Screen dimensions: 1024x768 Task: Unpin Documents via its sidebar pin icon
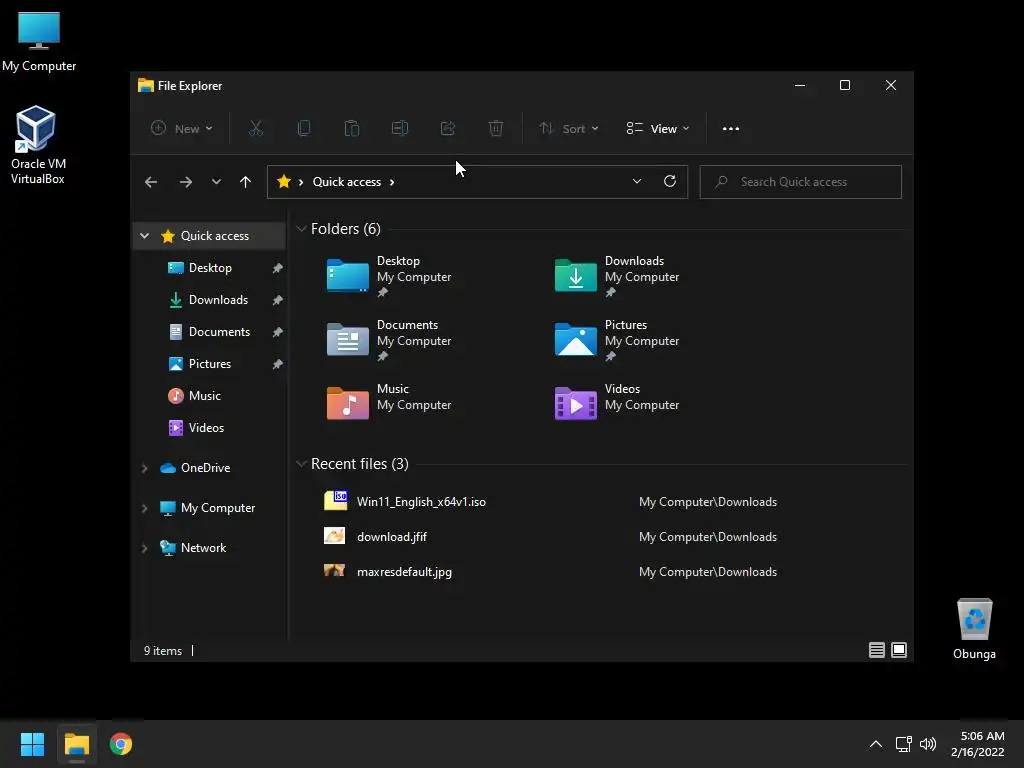(x=277, y=332)
